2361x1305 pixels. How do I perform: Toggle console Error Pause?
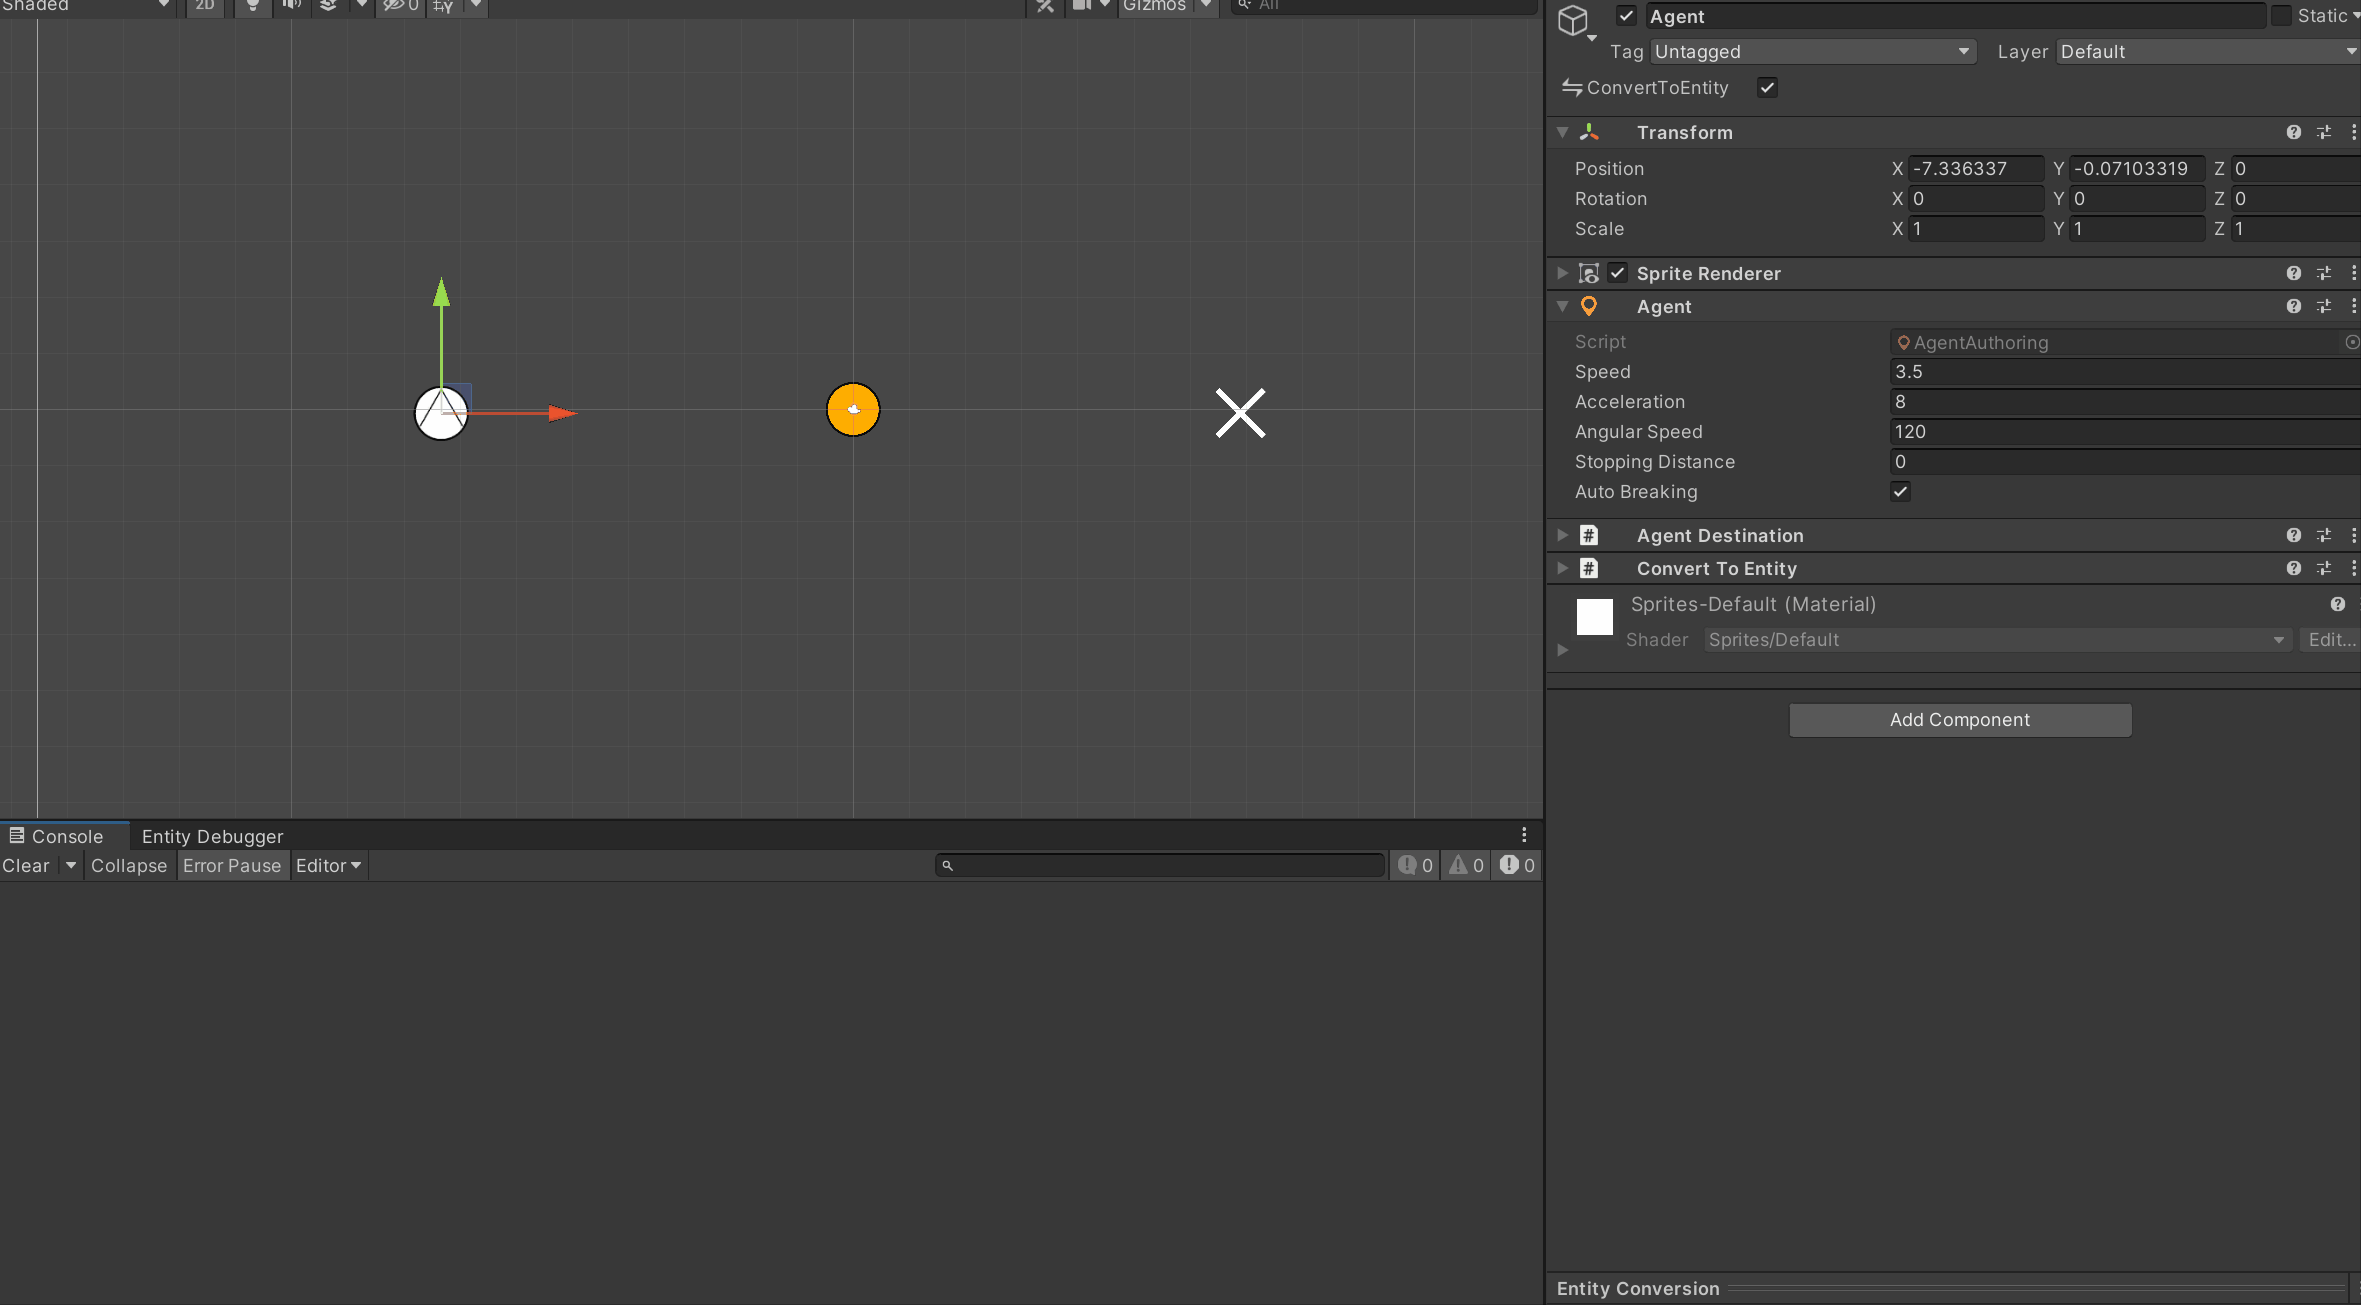232,865
